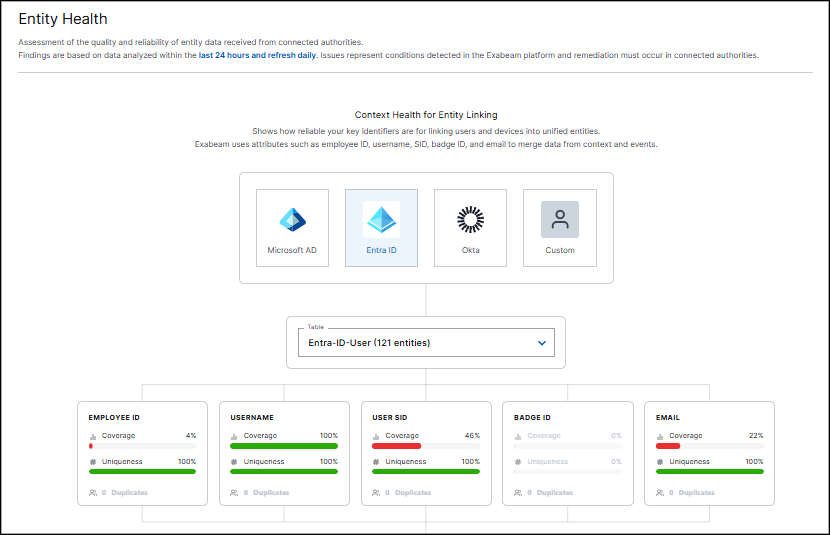Click the EMAIL card heading
This screenshot has width=830, height=535.
667,418
